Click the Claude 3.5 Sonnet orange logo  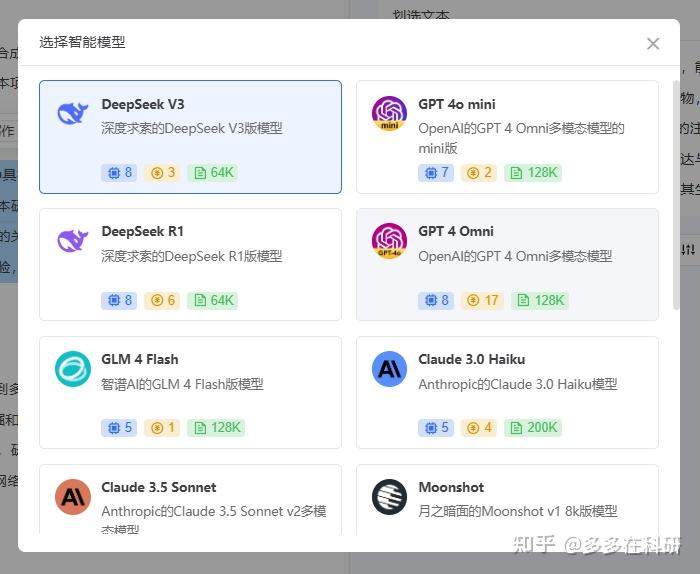click(x=72, y=496)
